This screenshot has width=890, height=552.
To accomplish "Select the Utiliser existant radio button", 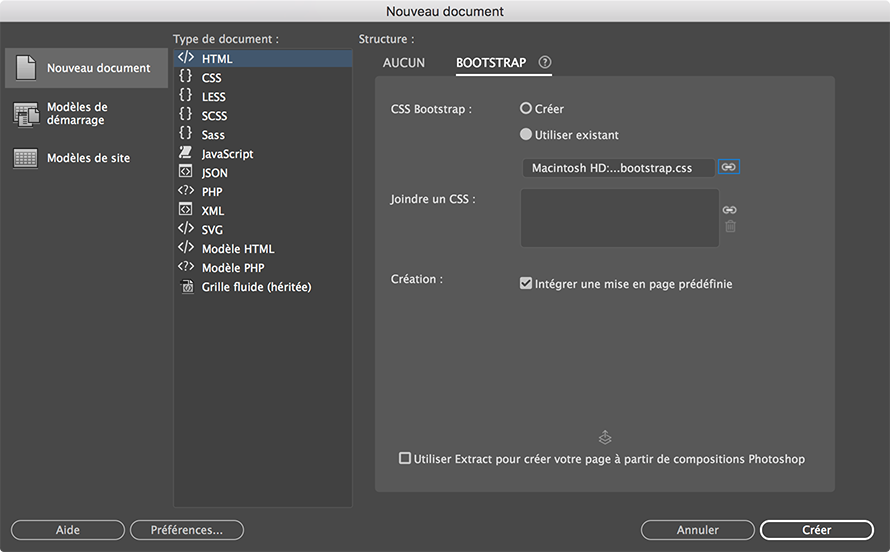I will 526,135.
